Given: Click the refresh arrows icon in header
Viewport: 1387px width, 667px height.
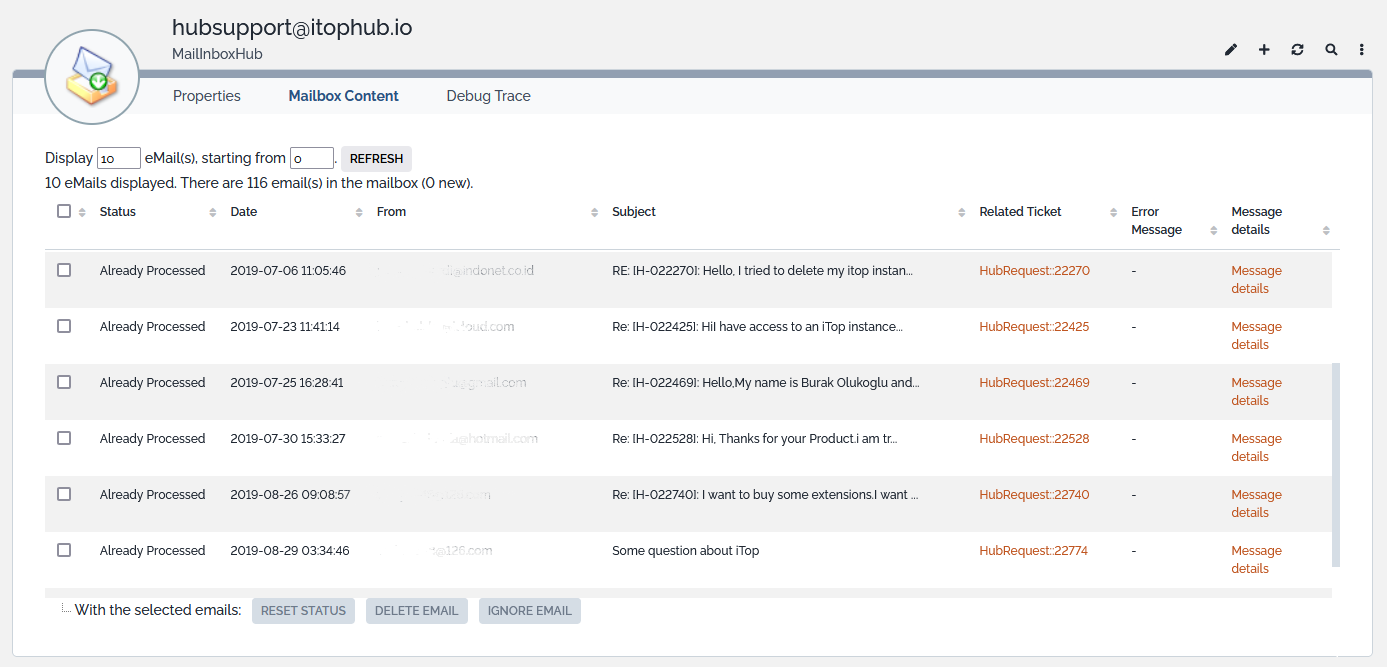Looking at the screenshot, I should (1297, 50).
